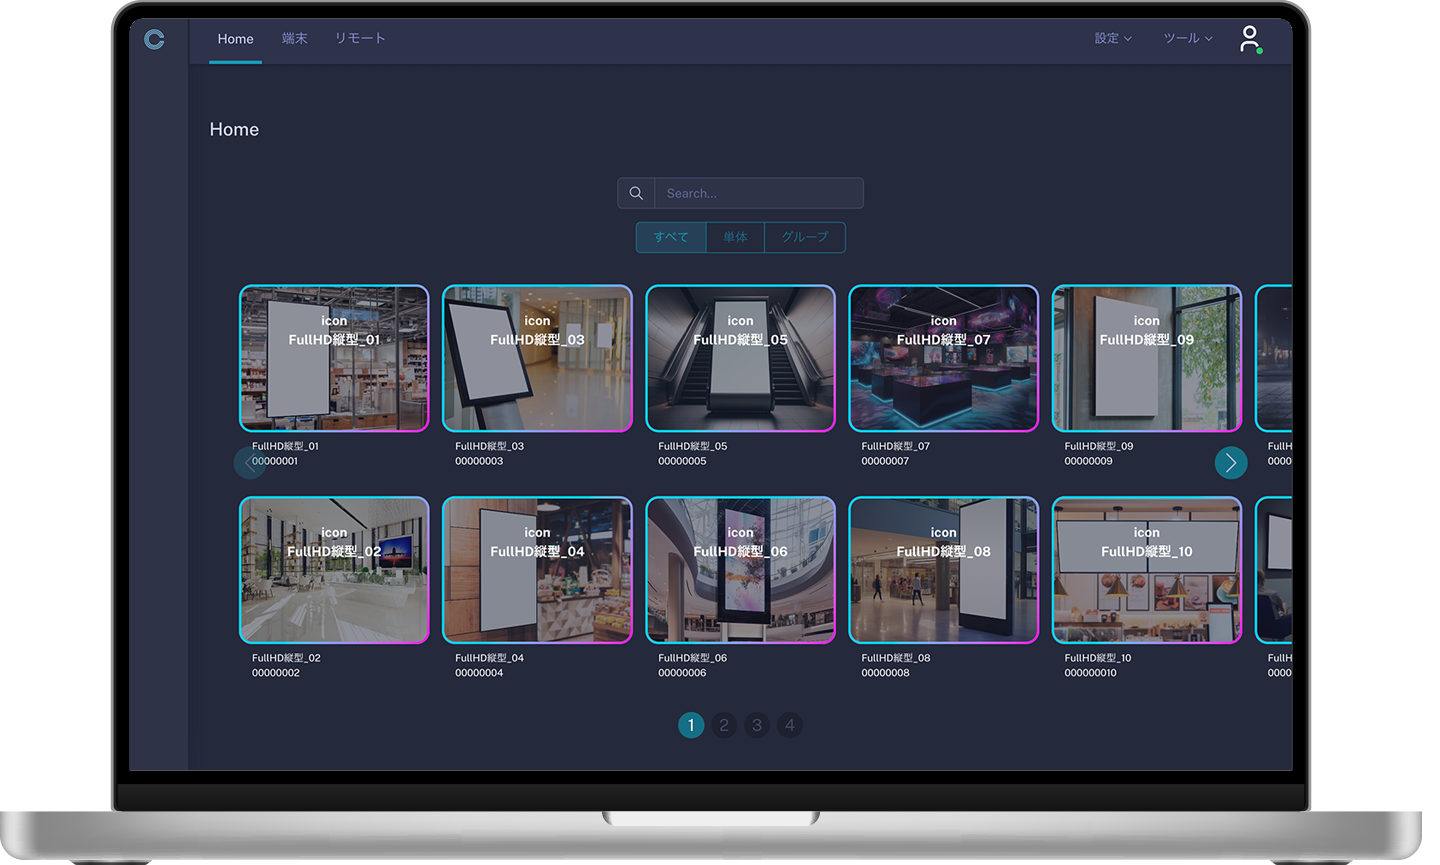Open the リモート tab
The height and width of the screenshot is (865, 1440).
click(x=359, y=38)
